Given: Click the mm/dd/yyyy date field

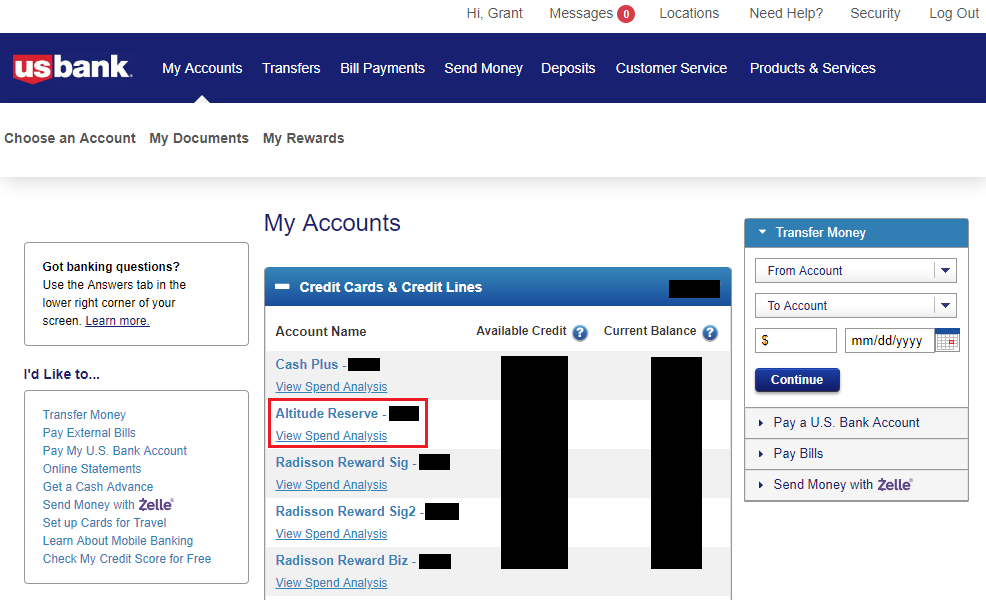Looking at the screenshot, I should pyautogui.click(x=890, y=340).
